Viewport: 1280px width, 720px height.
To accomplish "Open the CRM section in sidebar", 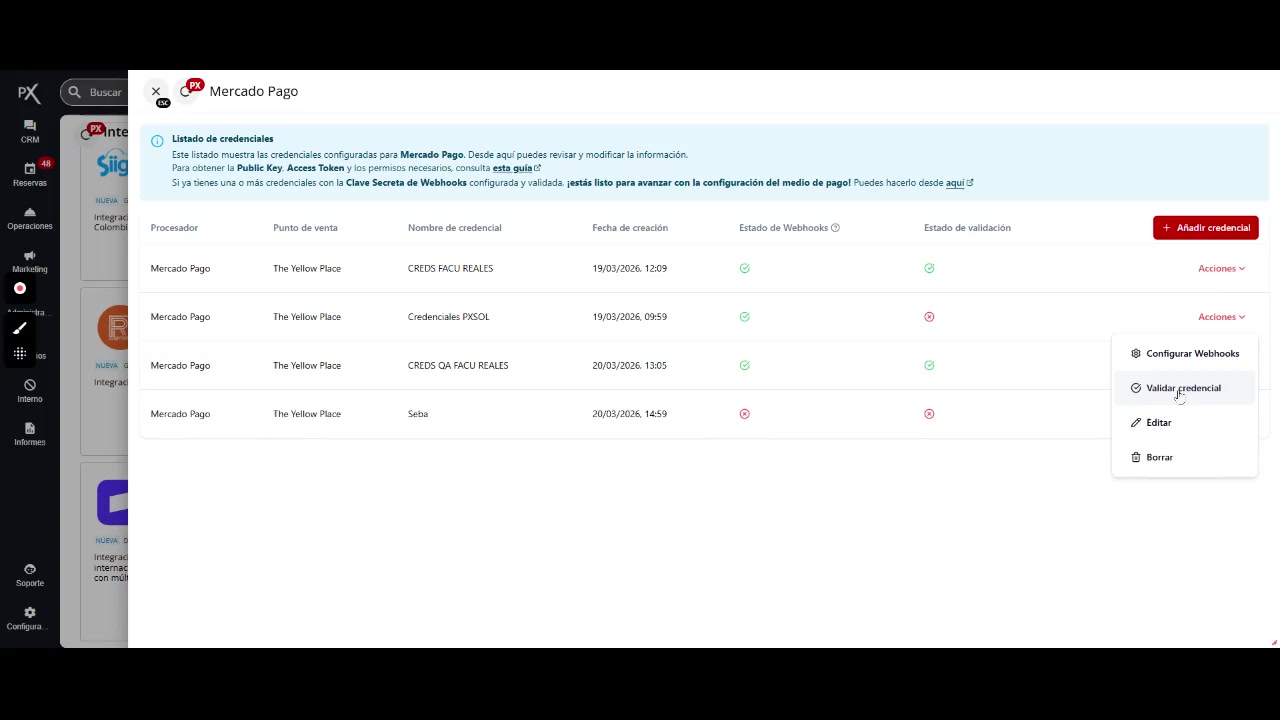I will pos(30,131).
